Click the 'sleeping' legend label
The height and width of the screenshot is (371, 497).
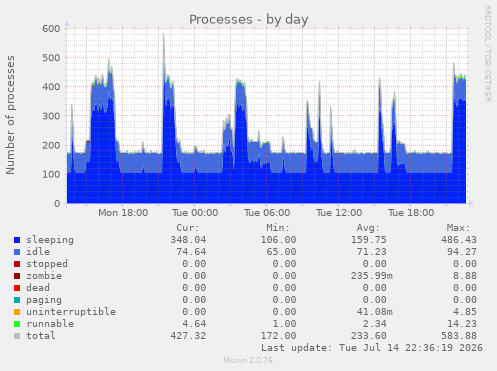(x=50, y=240)
